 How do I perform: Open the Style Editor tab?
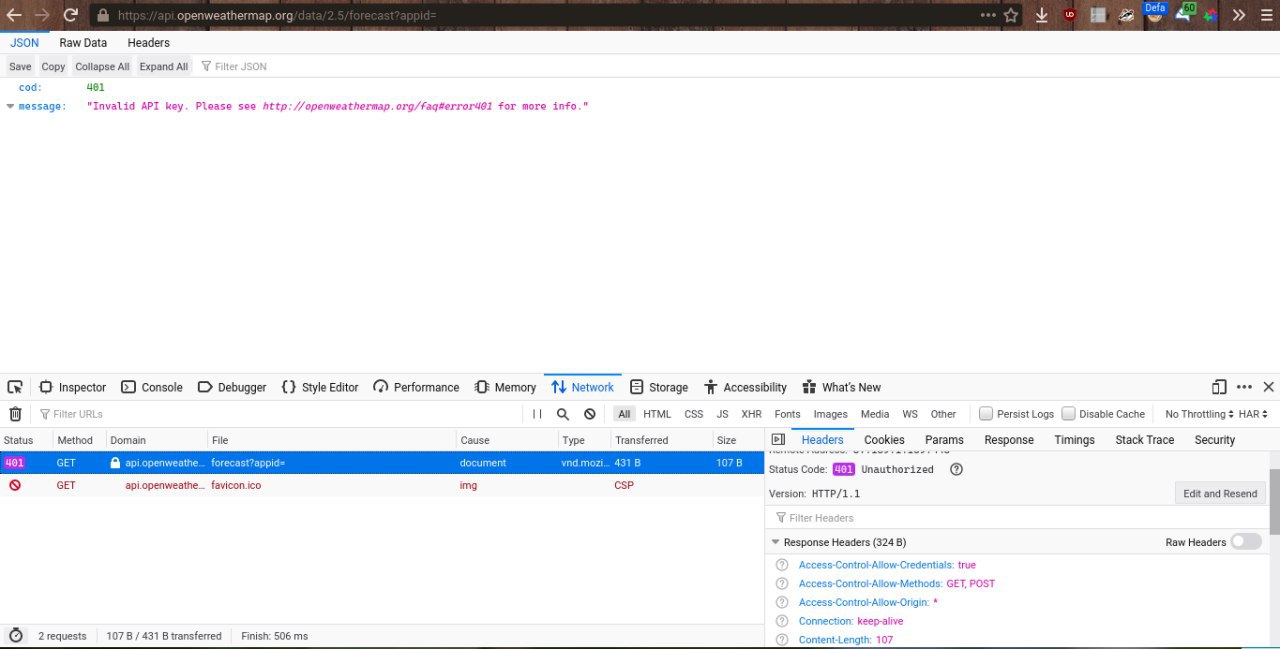[x=319, y=387]
